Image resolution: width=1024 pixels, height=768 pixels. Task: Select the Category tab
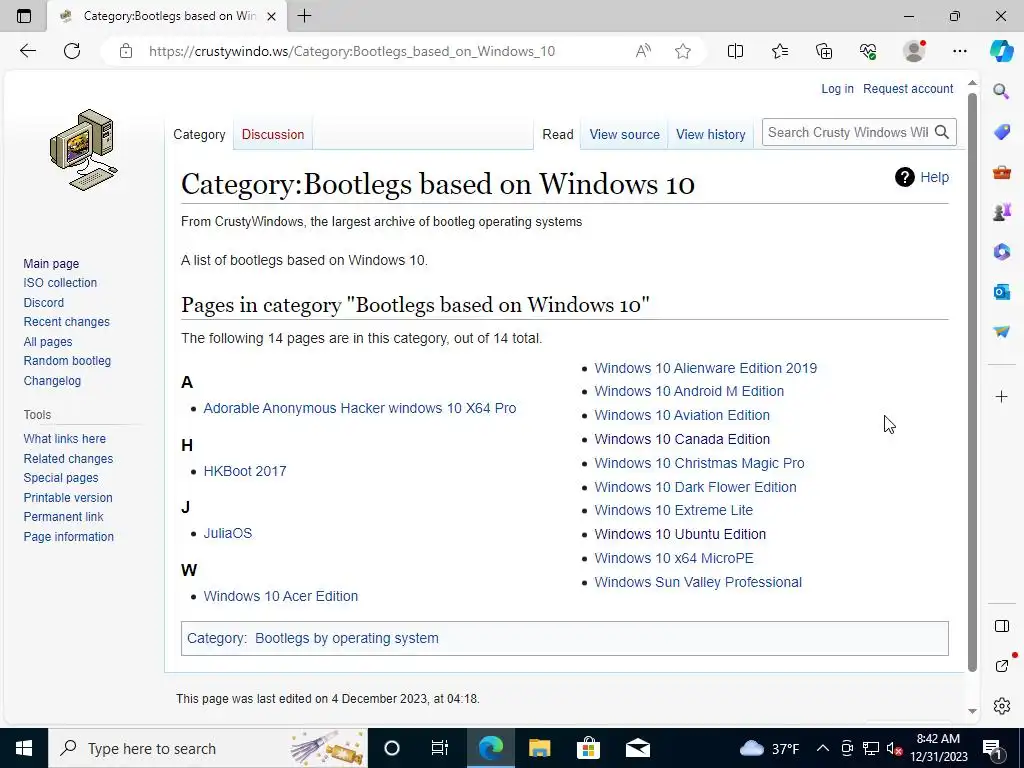tap(199, 135)
